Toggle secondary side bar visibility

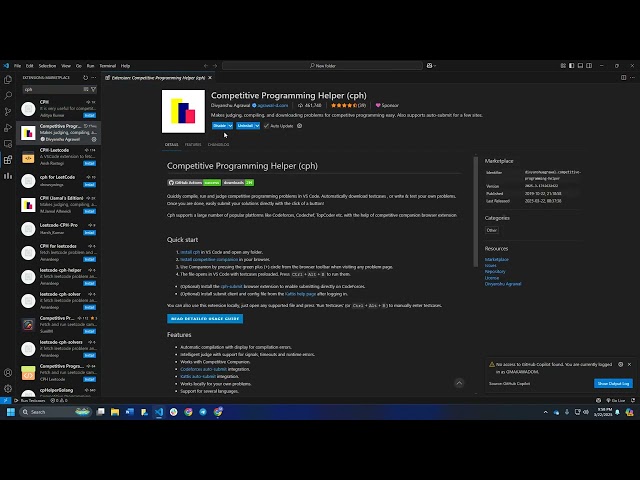(x=589, y=66)
